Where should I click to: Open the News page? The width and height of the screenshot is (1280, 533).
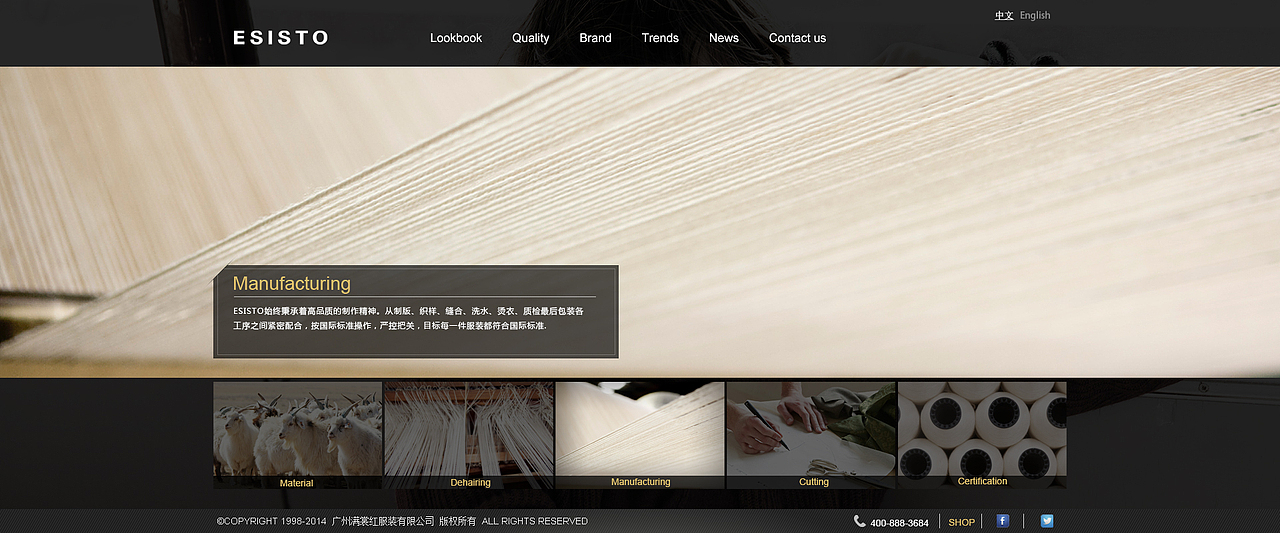pyautogui.click(x=724, y=38)
